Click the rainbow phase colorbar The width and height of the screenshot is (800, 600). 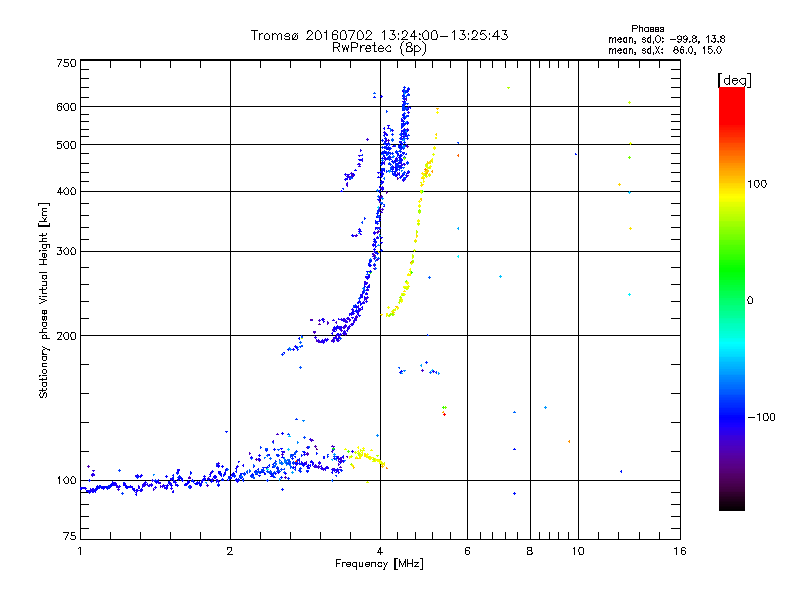coord(732,298)
